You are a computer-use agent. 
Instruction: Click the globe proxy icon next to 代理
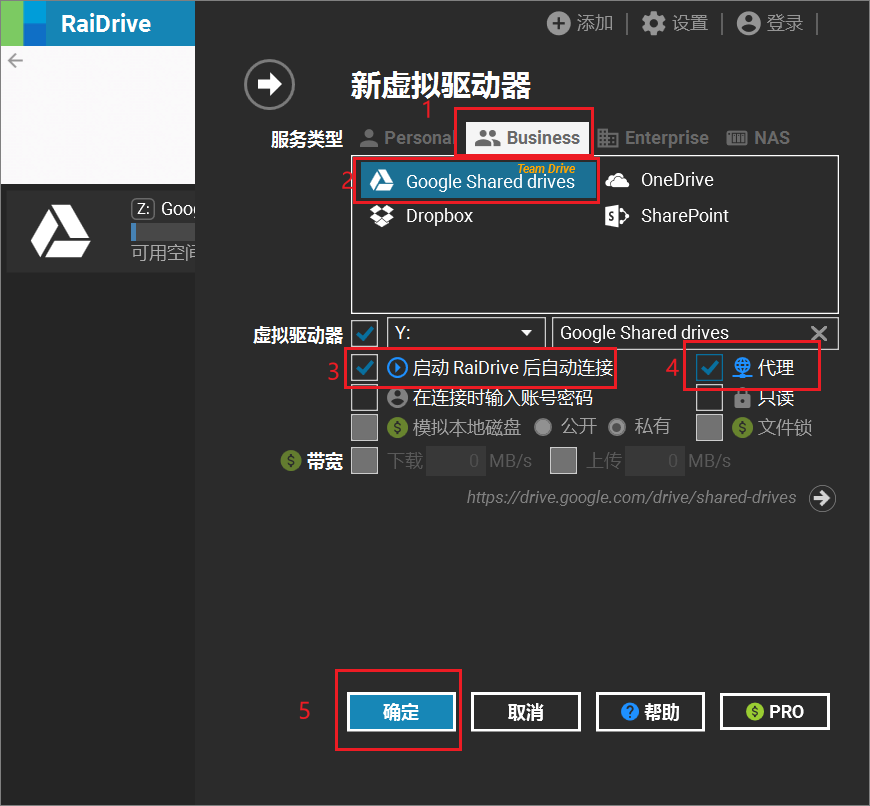[742, 367]
